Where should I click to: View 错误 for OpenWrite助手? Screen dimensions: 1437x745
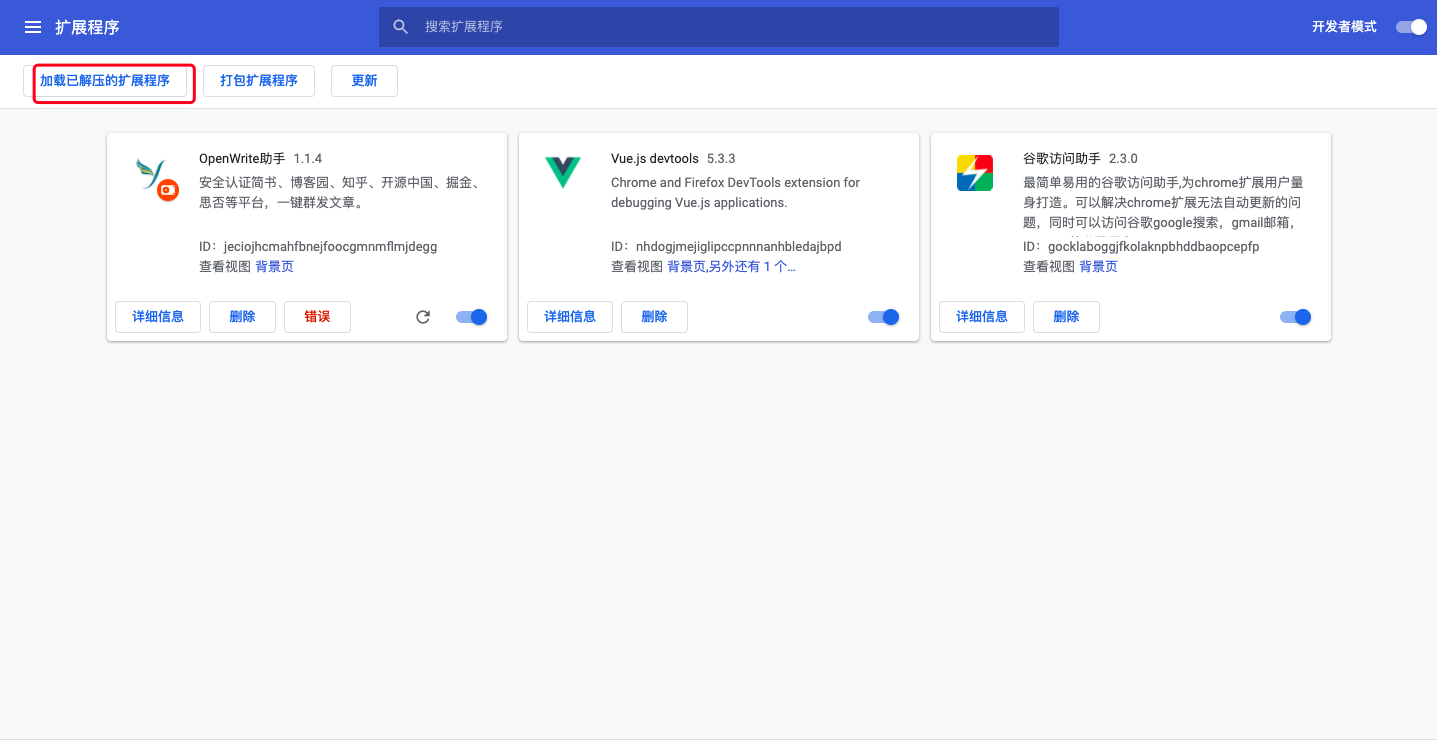click(x=317, y=317)
